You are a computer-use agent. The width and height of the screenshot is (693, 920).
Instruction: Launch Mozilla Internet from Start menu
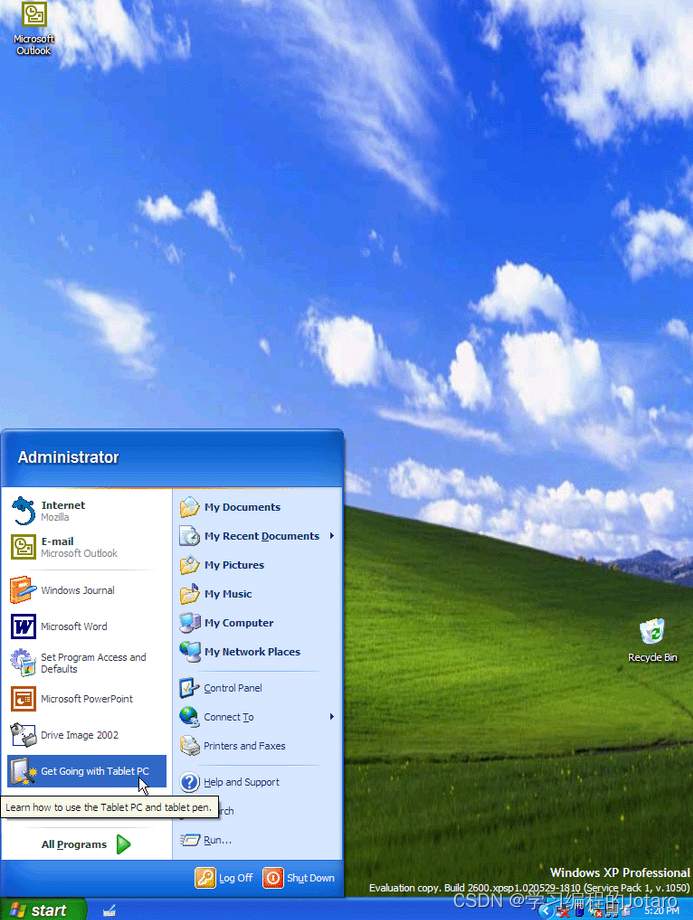pos(86,510)
